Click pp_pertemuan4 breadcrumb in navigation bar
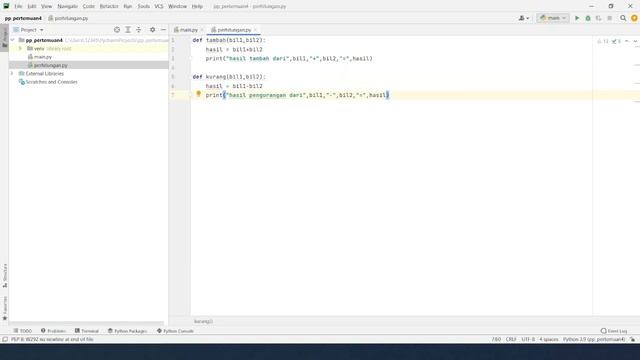640x360 pixels. (23, 18)
